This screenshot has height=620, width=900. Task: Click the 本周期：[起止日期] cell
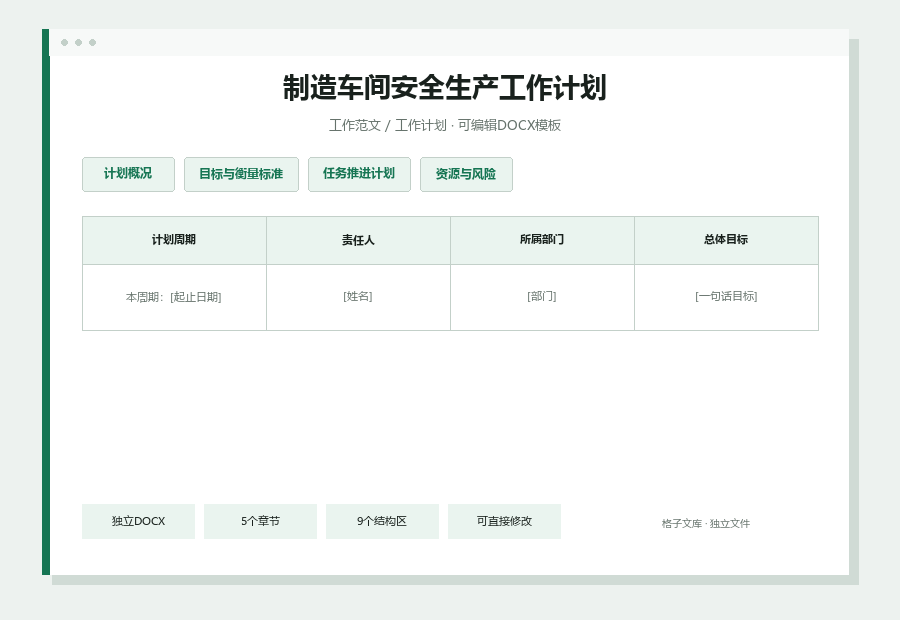(x=174, y=297)
